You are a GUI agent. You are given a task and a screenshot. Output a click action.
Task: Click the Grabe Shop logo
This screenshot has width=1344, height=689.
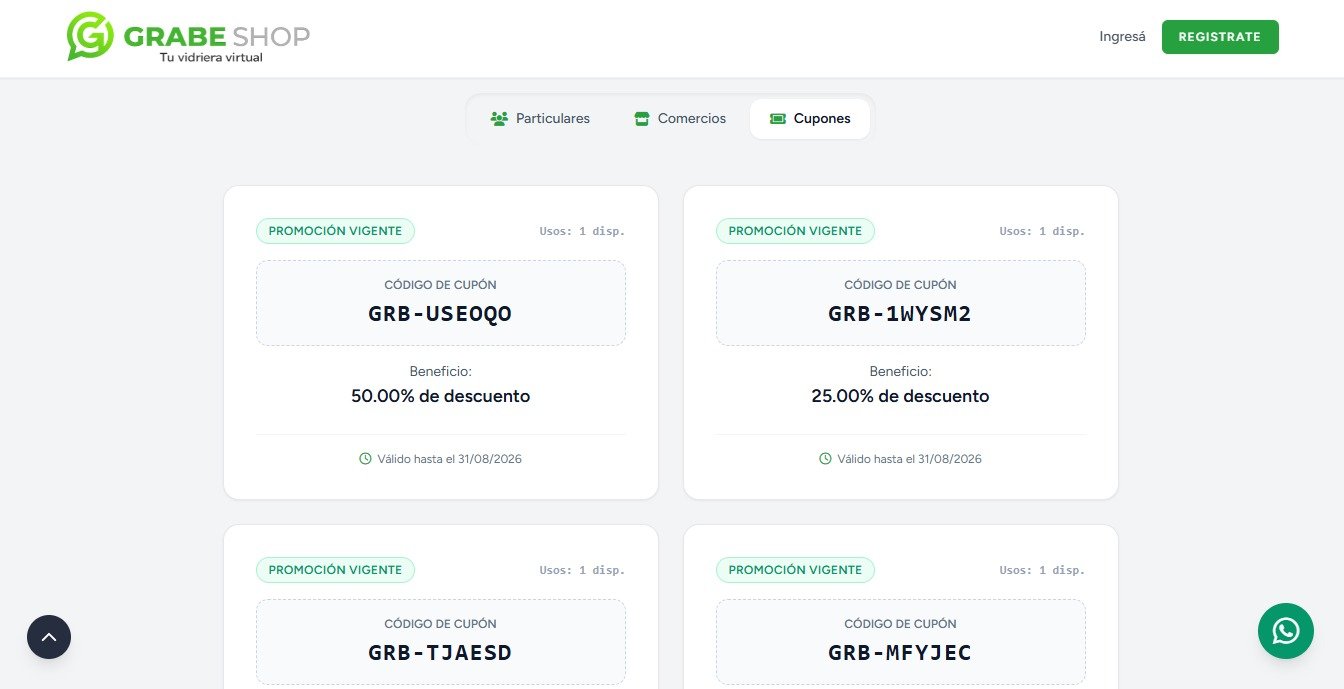[188, 37]
